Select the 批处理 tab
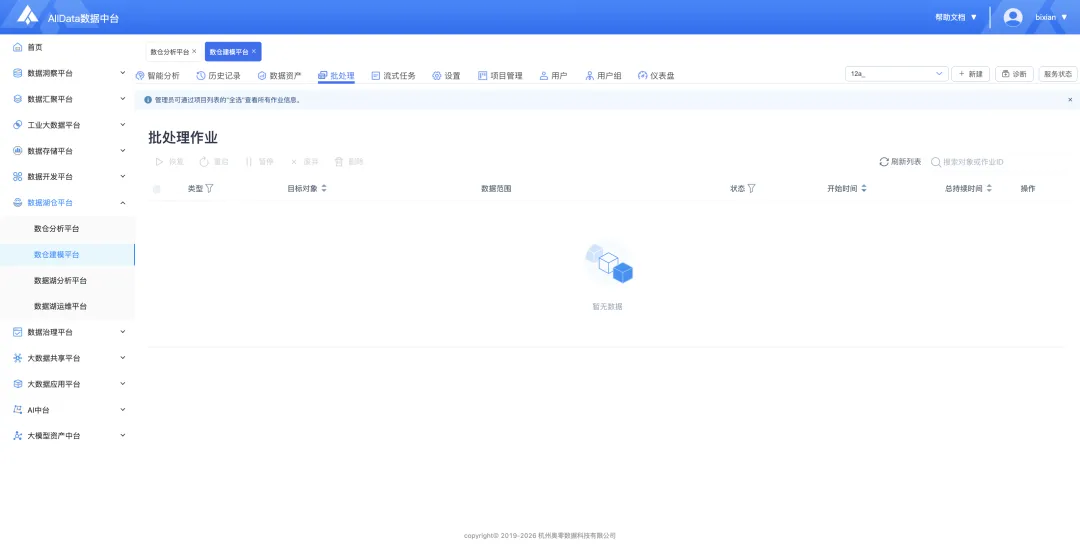The height and width of the screenshot is (547, 1080). tap(336, 76)
